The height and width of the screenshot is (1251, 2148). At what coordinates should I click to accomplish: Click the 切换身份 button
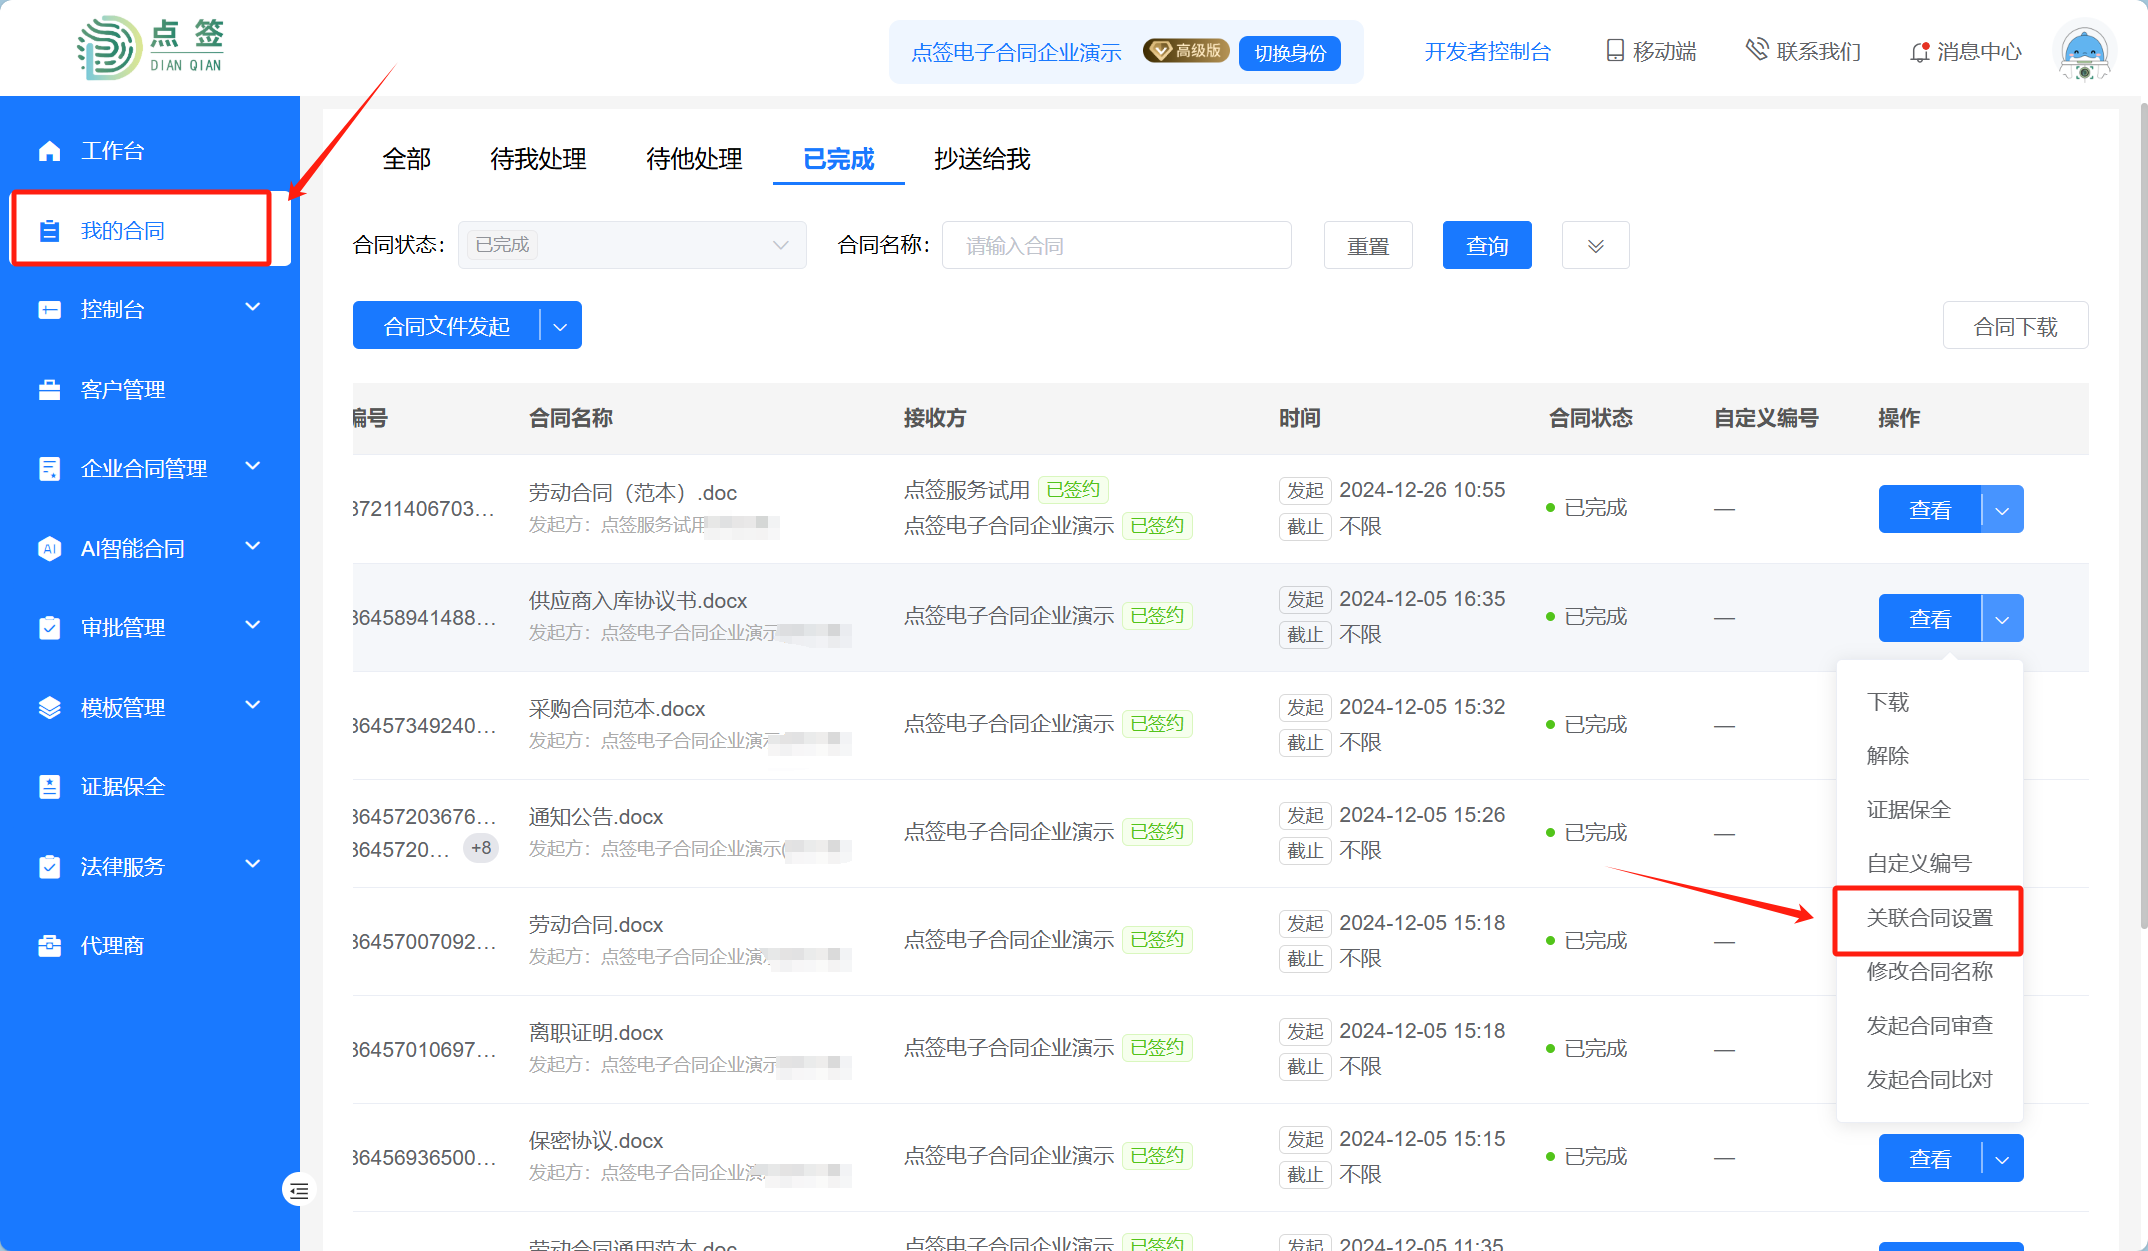click(1290, 53)
